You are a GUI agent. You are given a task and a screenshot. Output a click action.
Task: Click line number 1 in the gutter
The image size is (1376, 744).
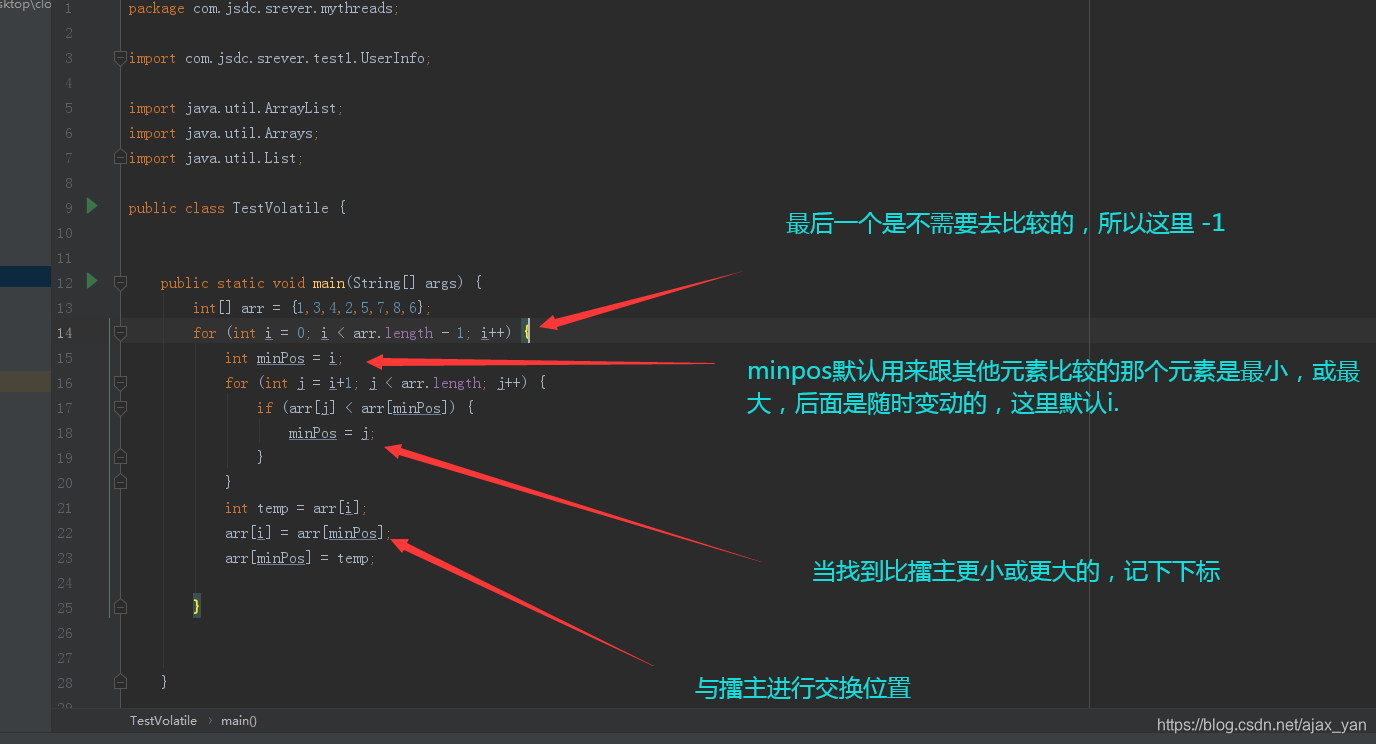click(x=68, y=8)
